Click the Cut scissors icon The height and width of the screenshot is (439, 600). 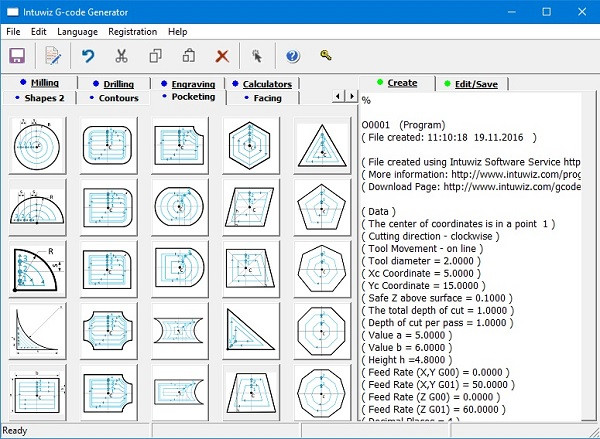click(121, 56)
